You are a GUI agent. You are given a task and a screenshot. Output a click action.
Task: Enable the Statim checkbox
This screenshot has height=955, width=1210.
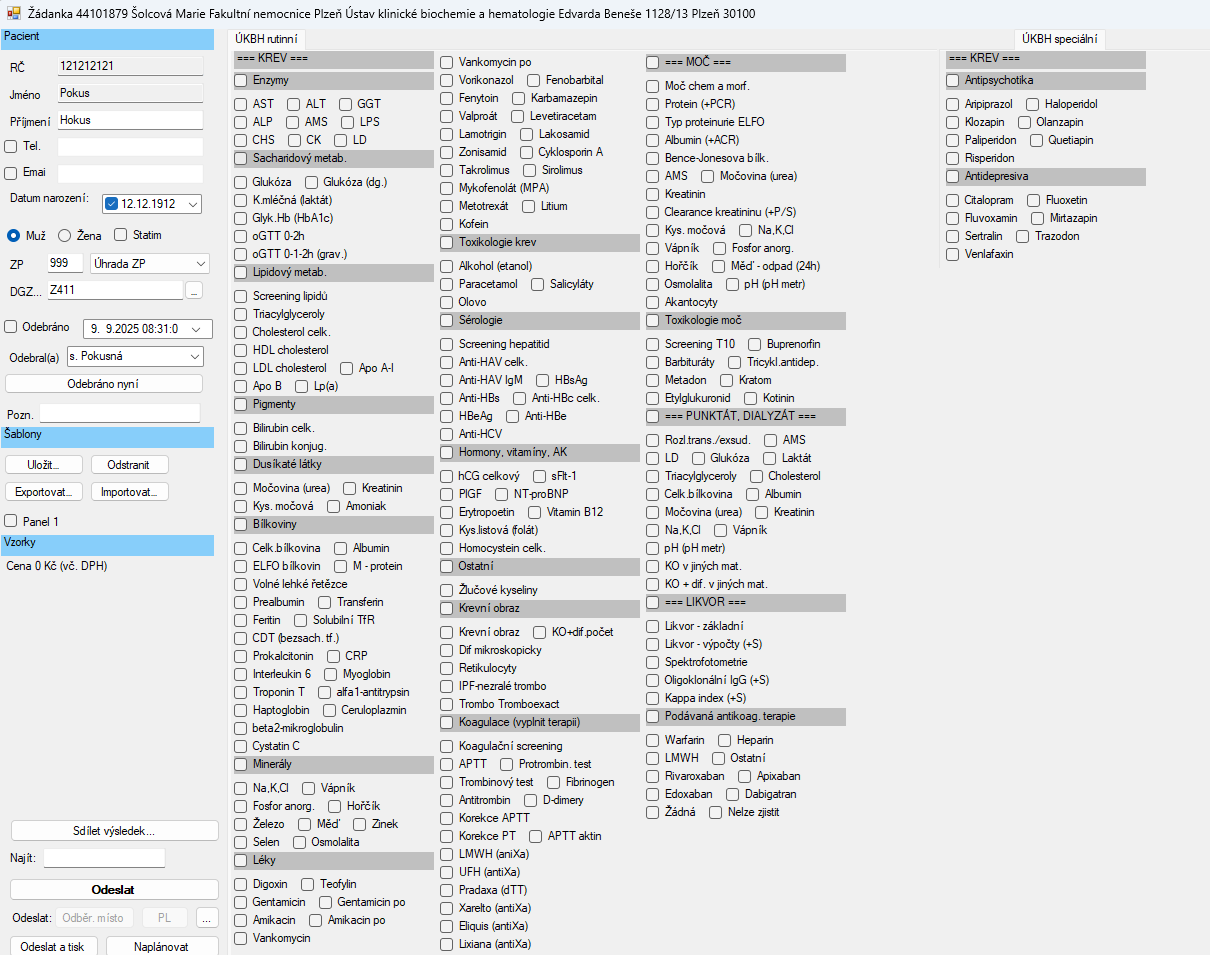[120, 235]
